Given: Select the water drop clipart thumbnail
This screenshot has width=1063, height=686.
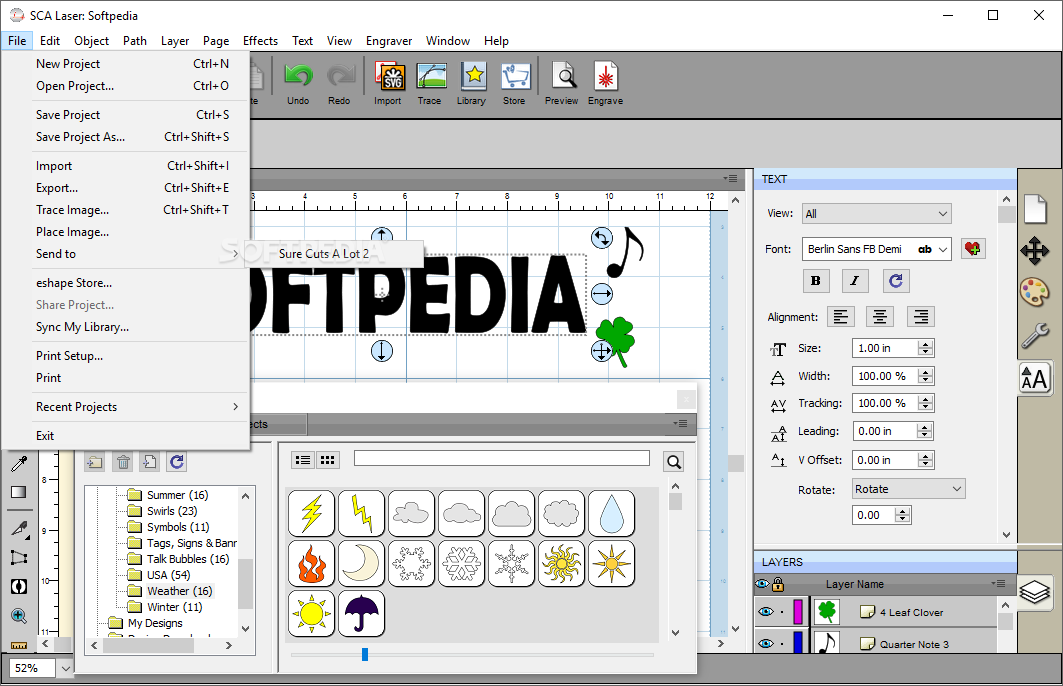Looking at the screenshot, I should coord(611,514).
